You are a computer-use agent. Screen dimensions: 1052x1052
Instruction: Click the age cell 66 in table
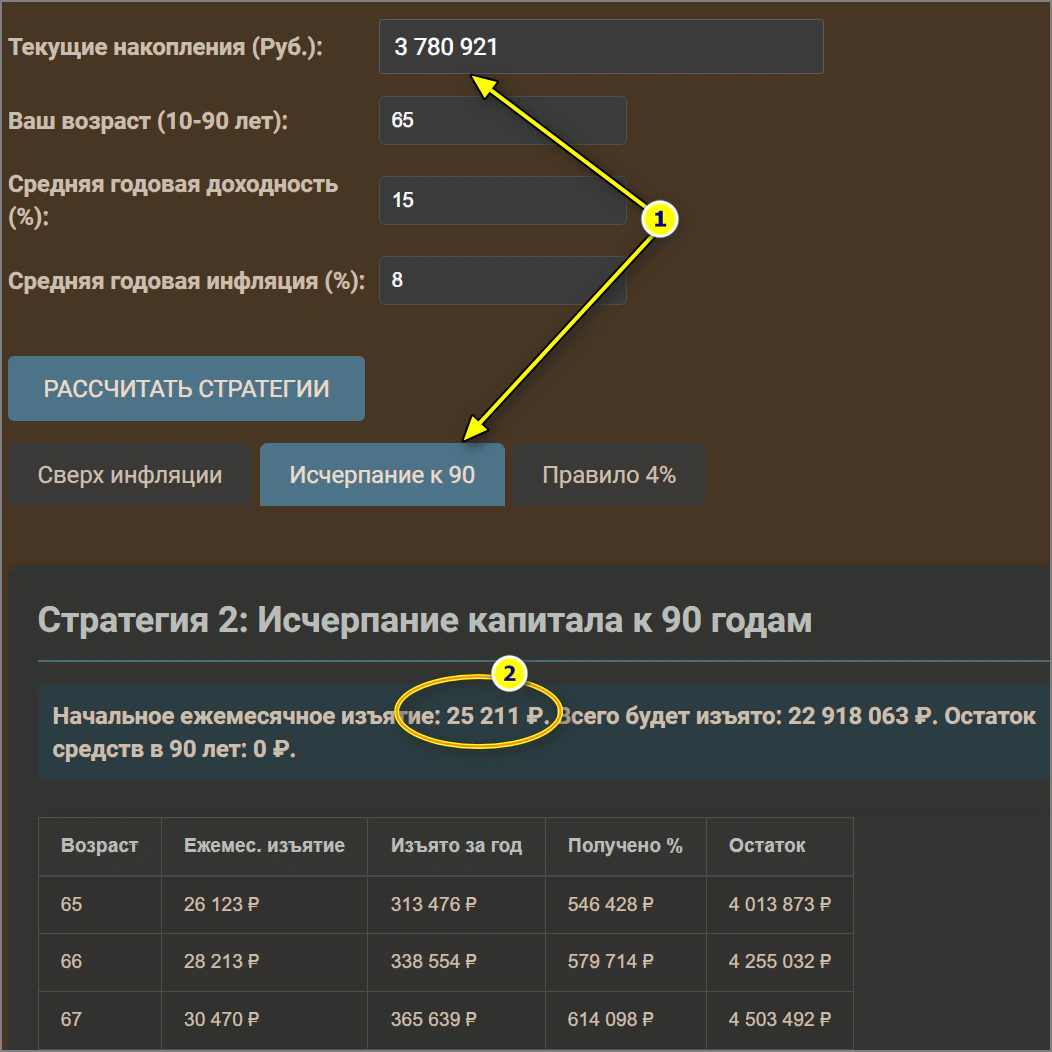pos(99,961)
